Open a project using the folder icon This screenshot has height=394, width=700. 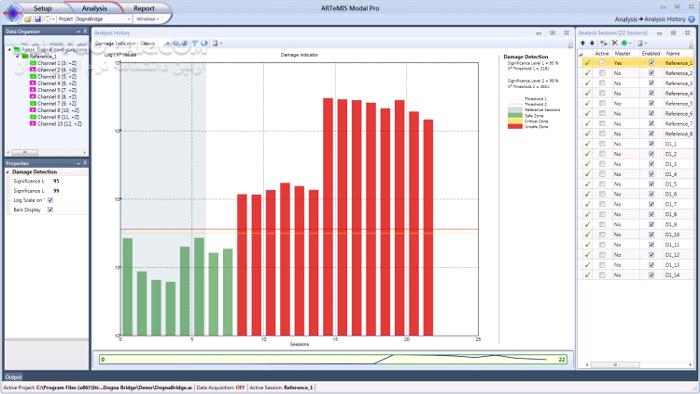[x=28, y=19]
